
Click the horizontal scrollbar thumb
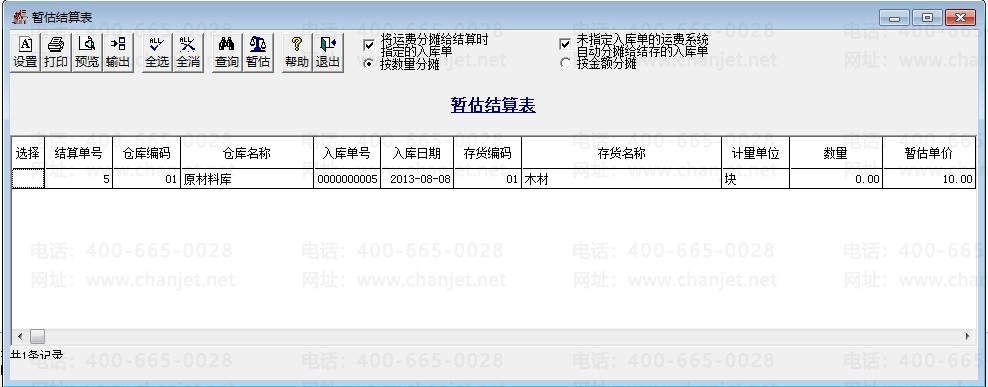pyautogui.click(x=37, y=337)
